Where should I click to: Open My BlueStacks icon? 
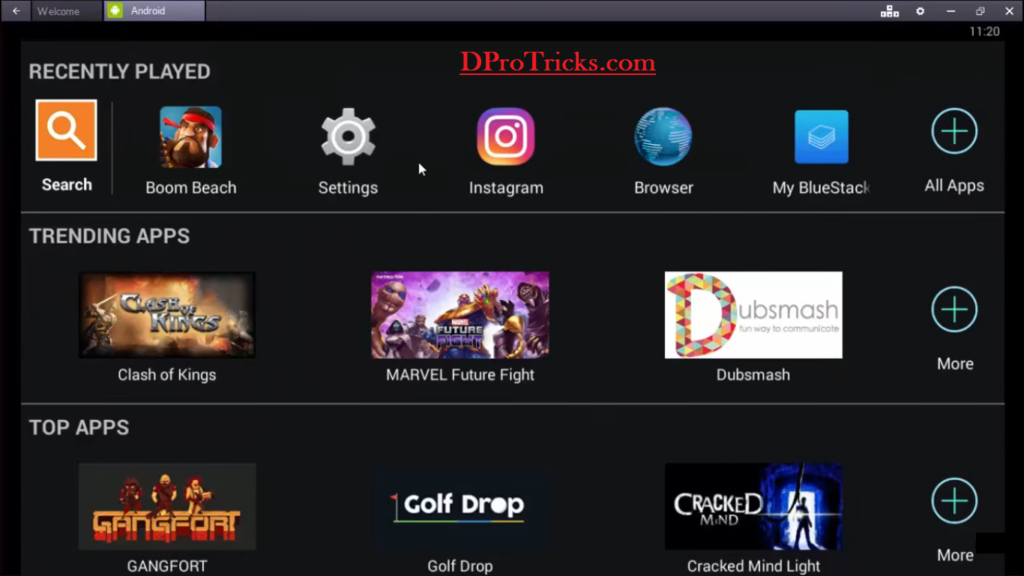click(x=822, y=136)
